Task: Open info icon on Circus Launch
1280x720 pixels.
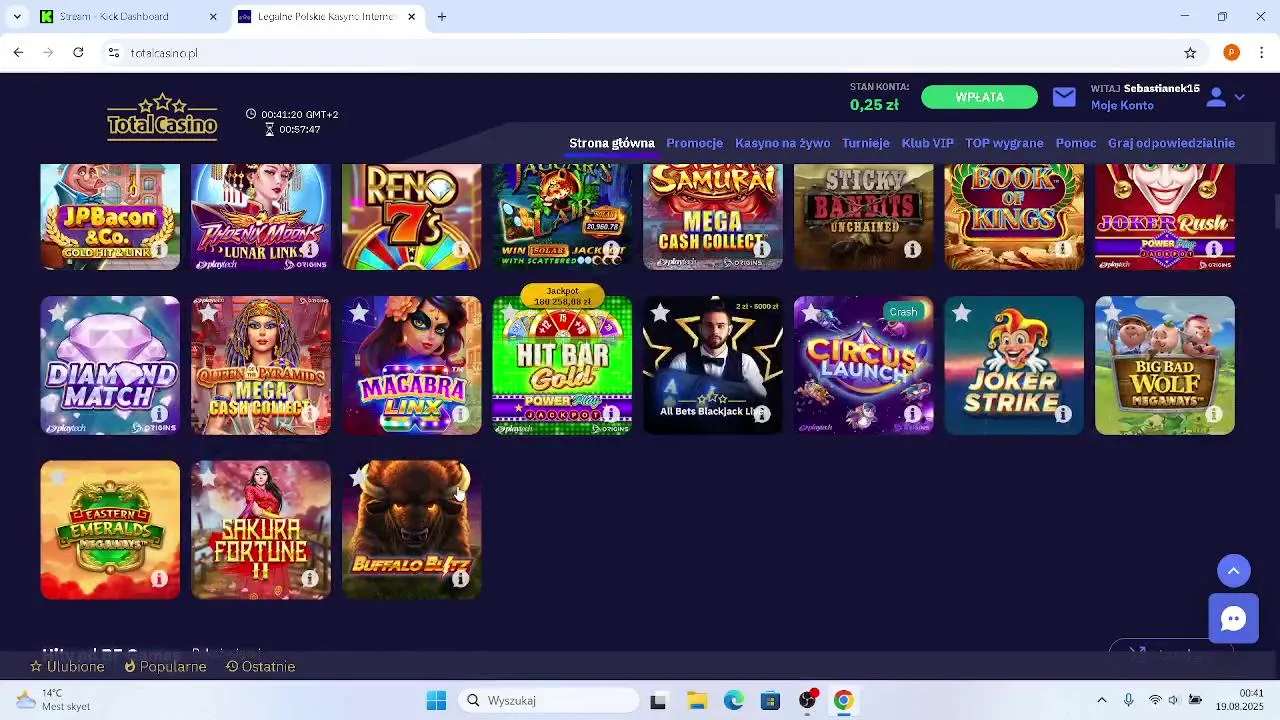Action: click(x=912, y=414)
